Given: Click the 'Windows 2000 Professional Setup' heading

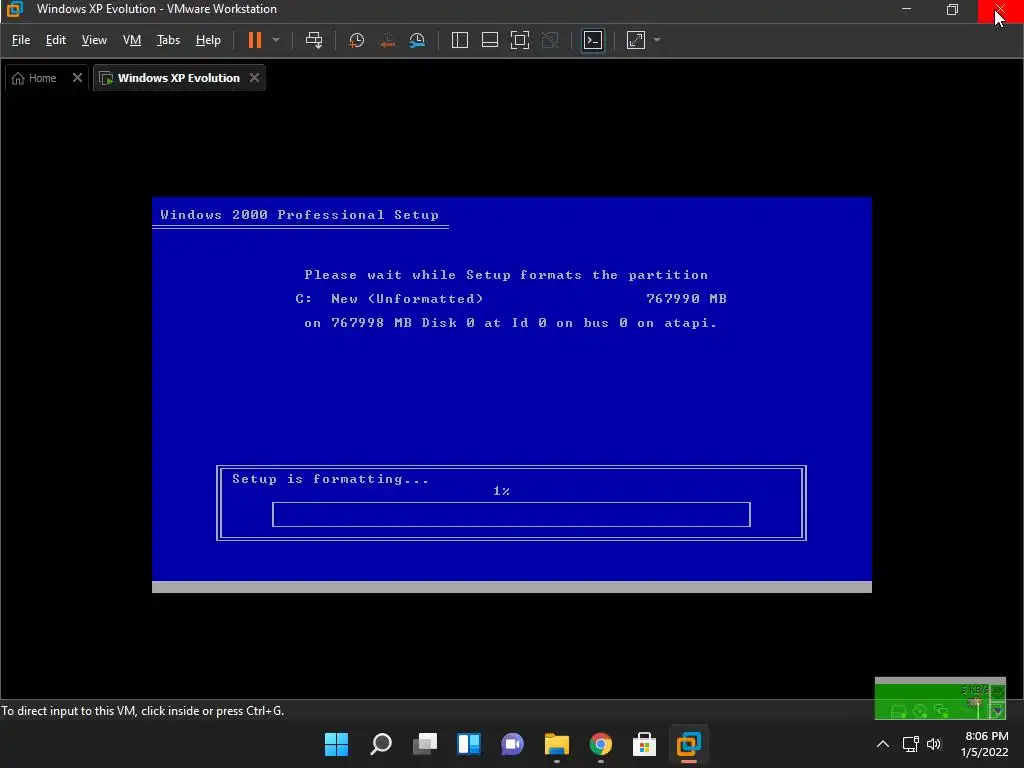Looking at the screenshot, I should click(299, 215).
